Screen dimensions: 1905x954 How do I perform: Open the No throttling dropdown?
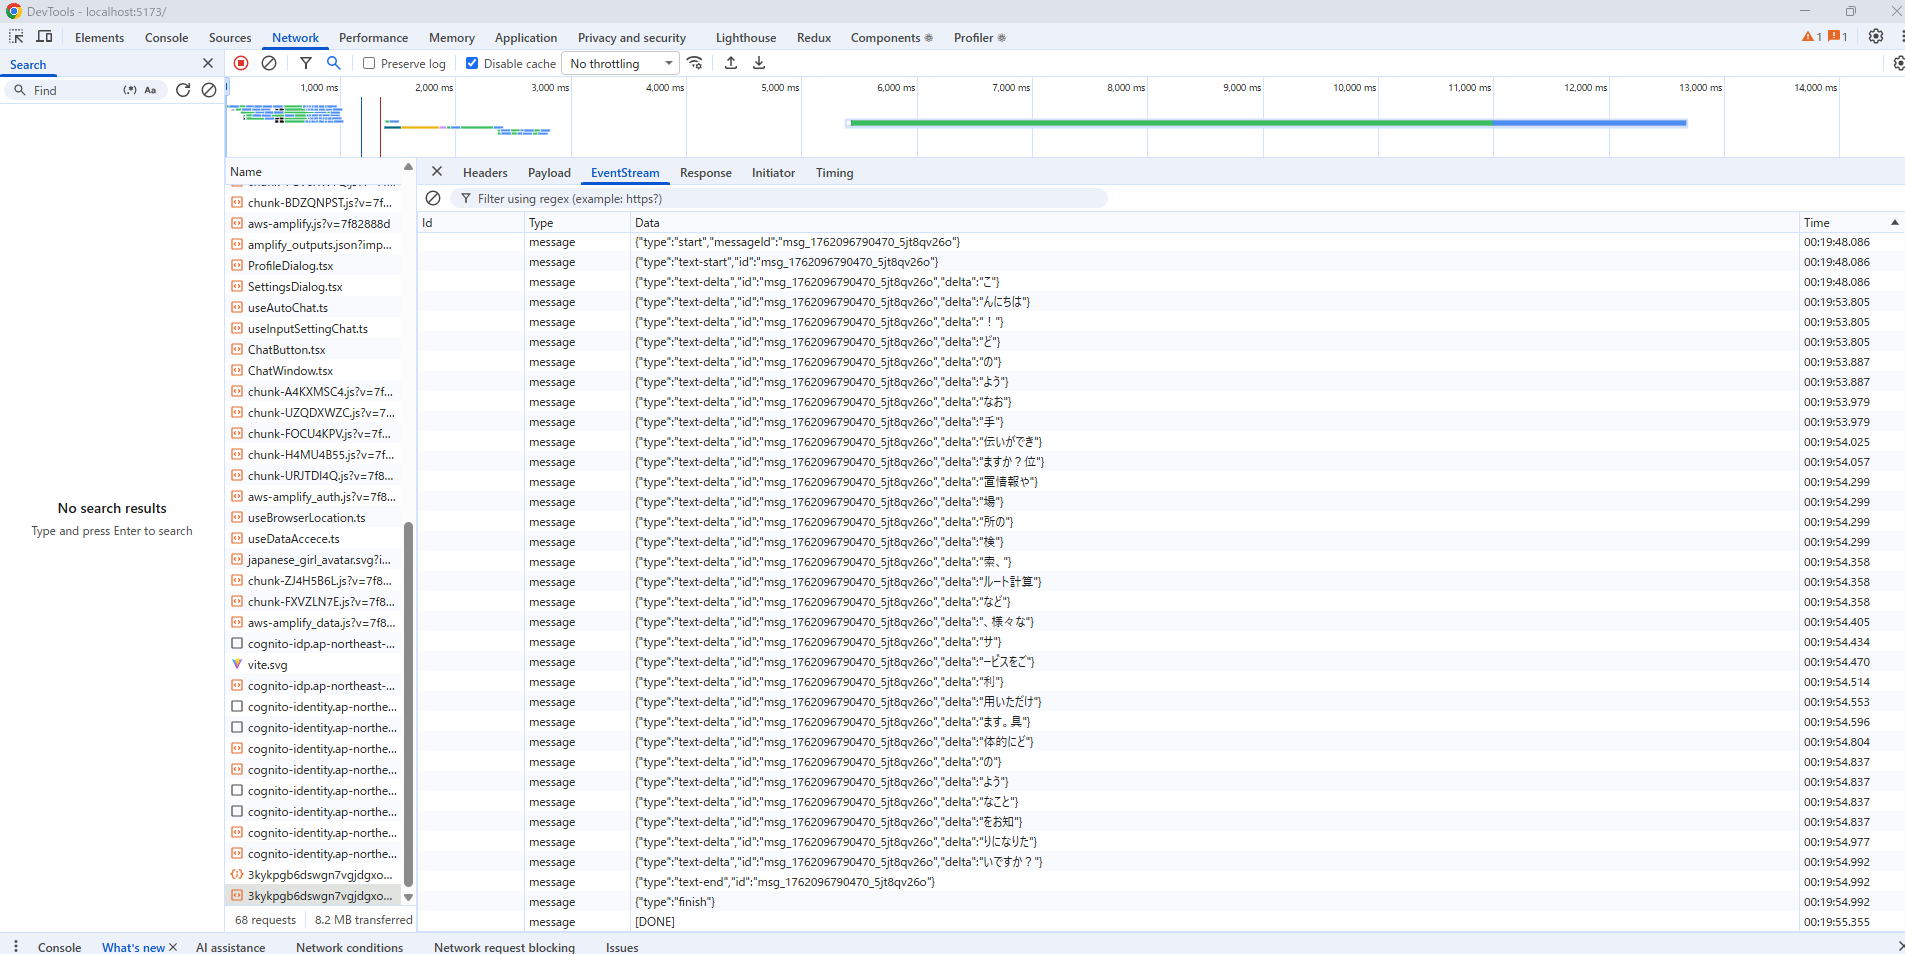[x=620, y=63]
